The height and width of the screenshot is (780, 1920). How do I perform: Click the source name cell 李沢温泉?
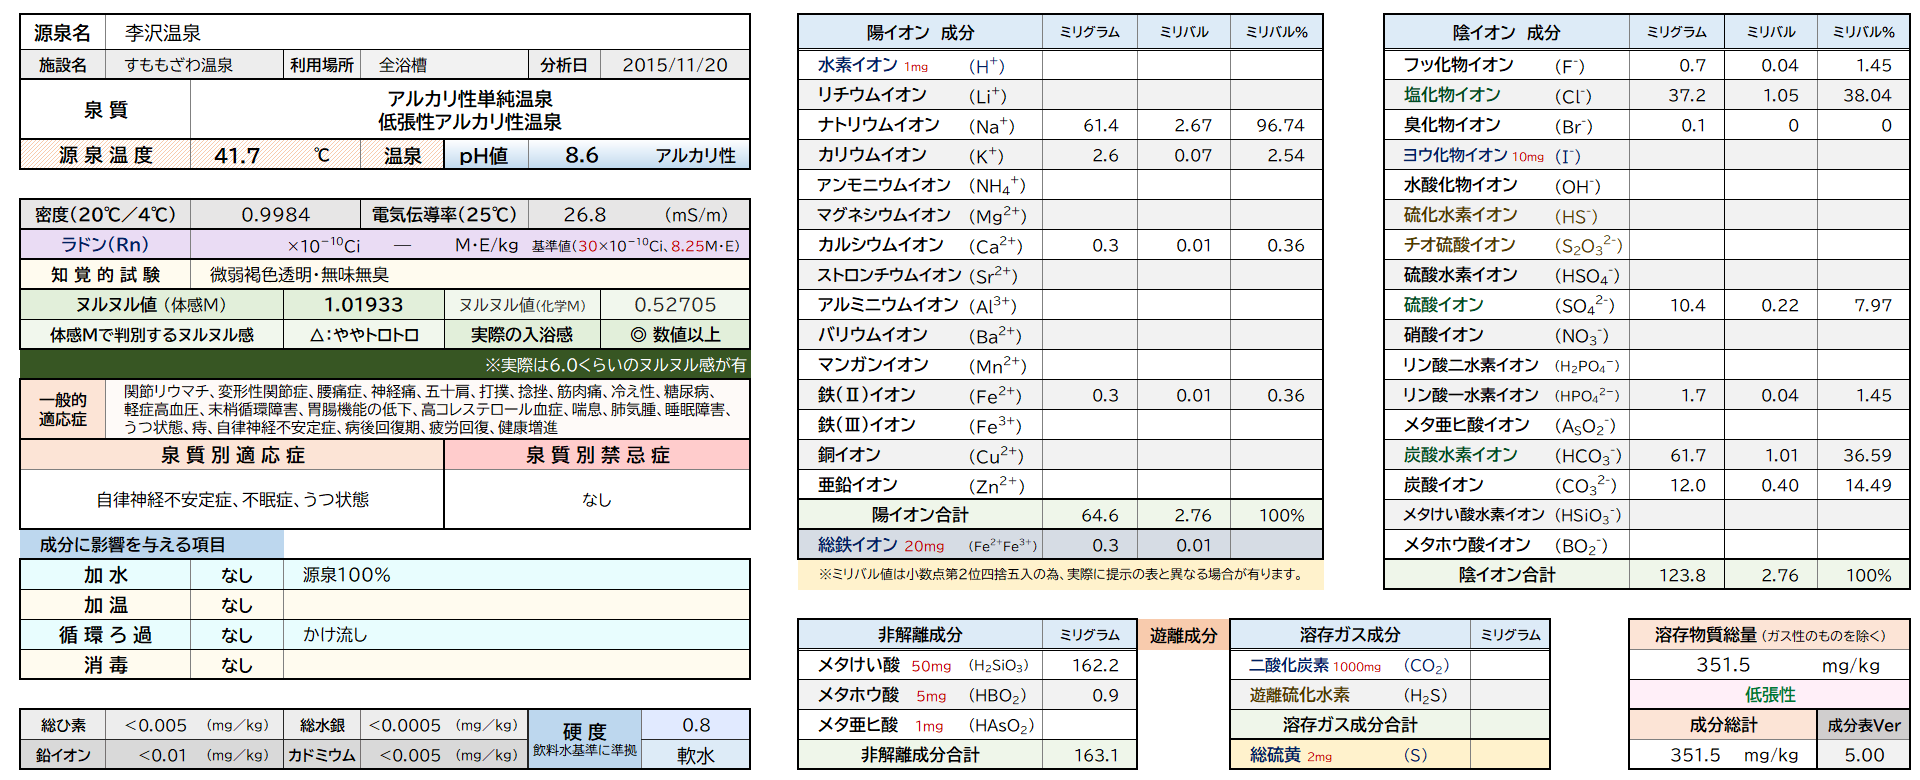163,33
